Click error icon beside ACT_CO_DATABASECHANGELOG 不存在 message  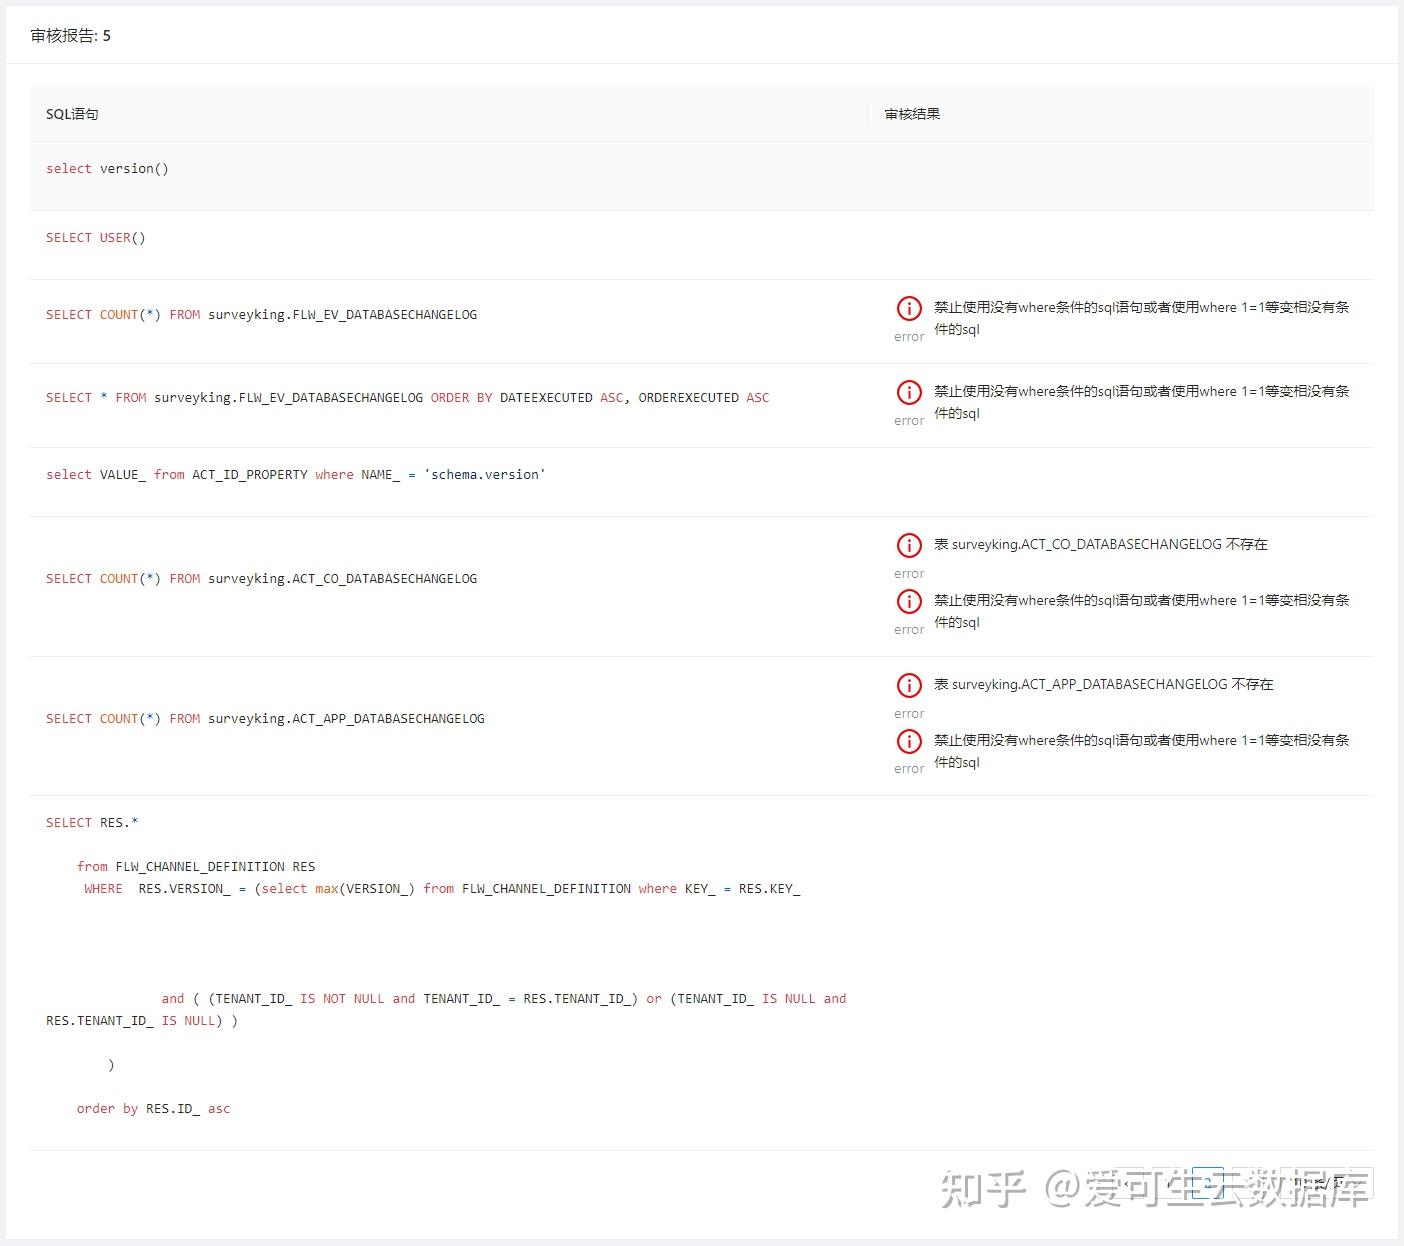(x=909, y=545)
